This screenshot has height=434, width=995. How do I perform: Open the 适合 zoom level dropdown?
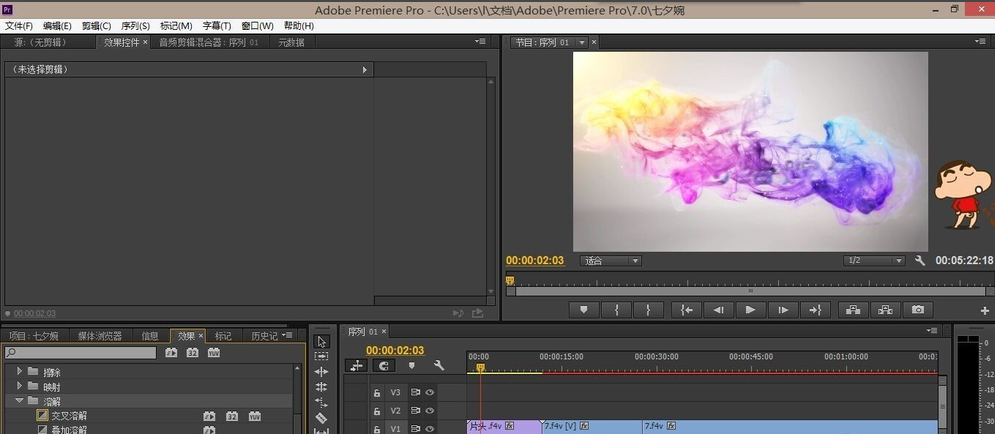point(610,261)
